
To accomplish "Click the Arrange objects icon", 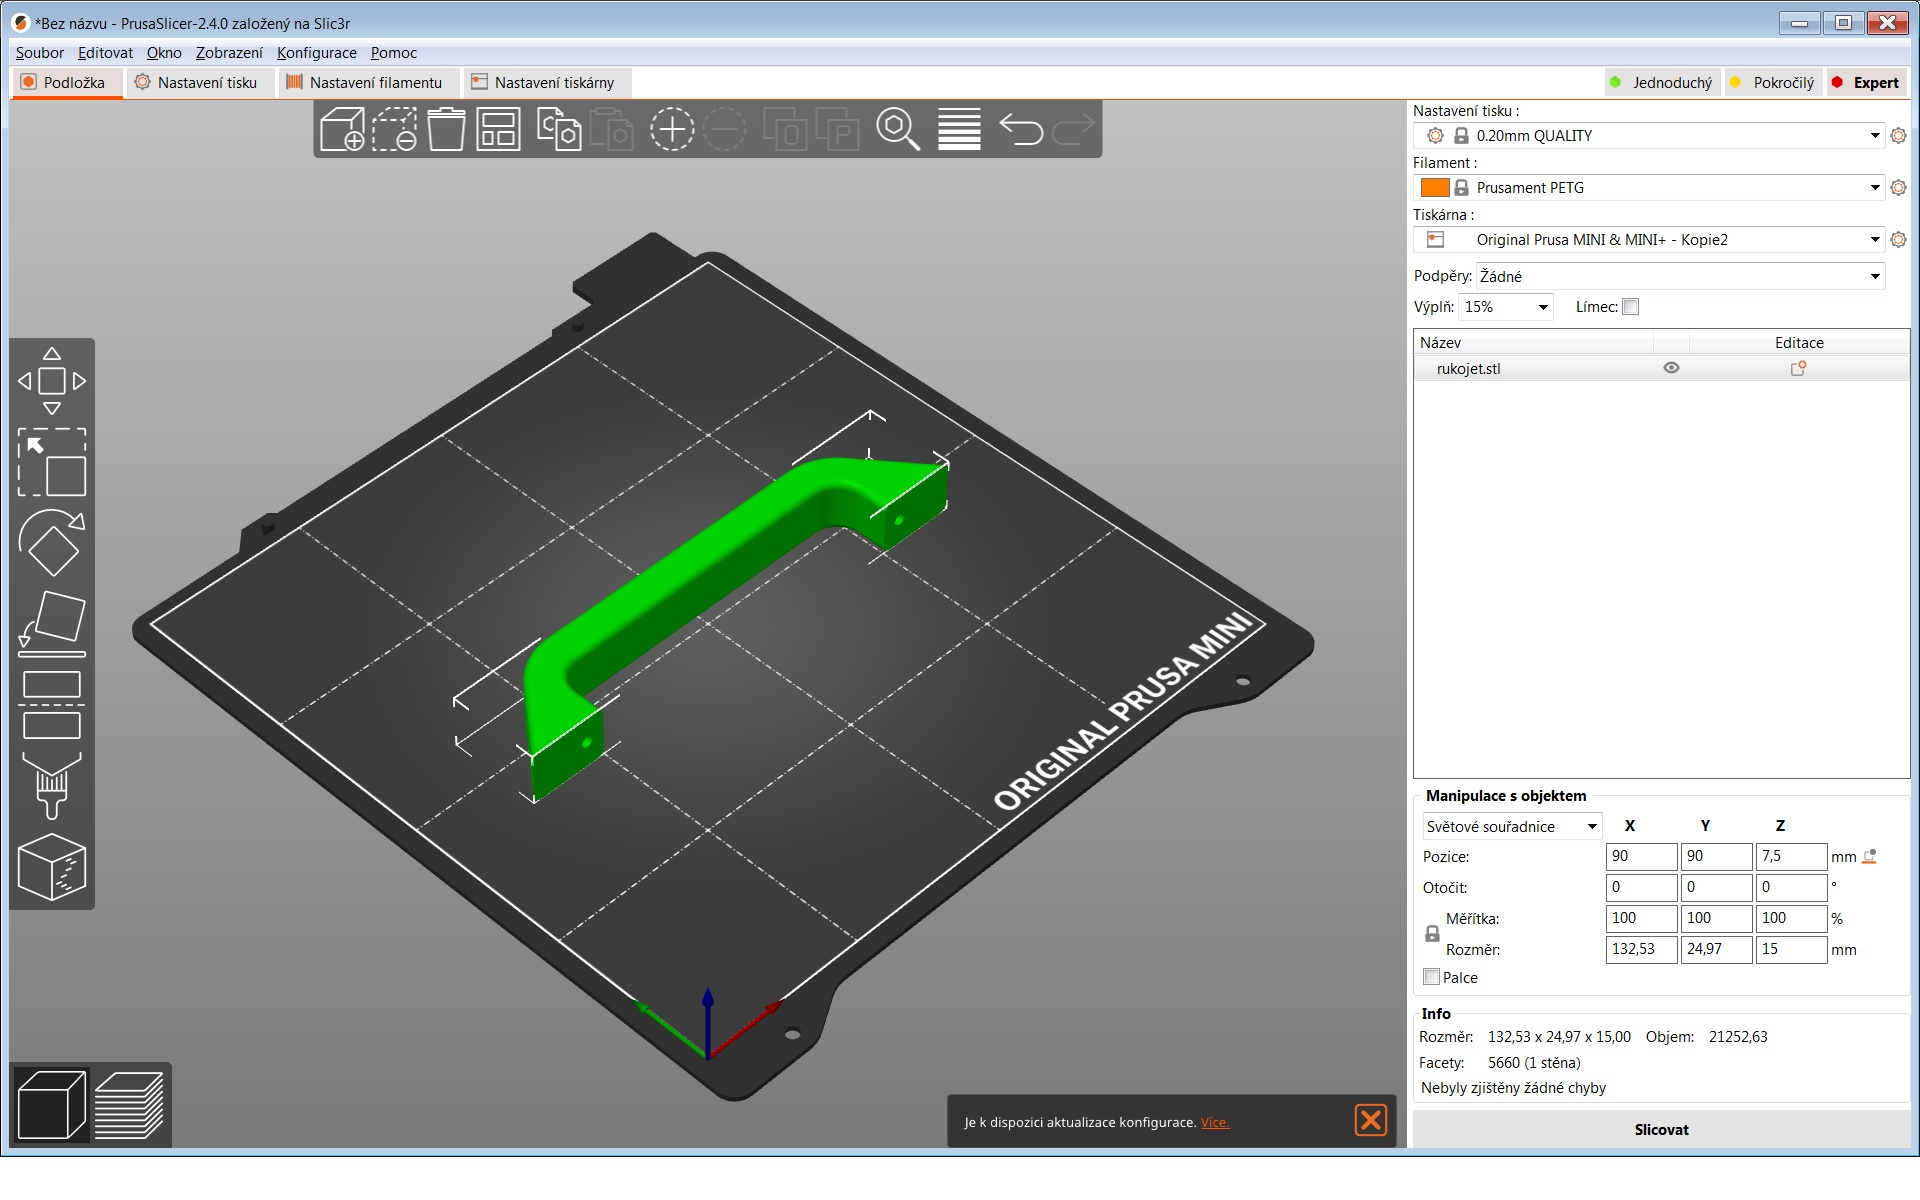I will pos(498,129).
